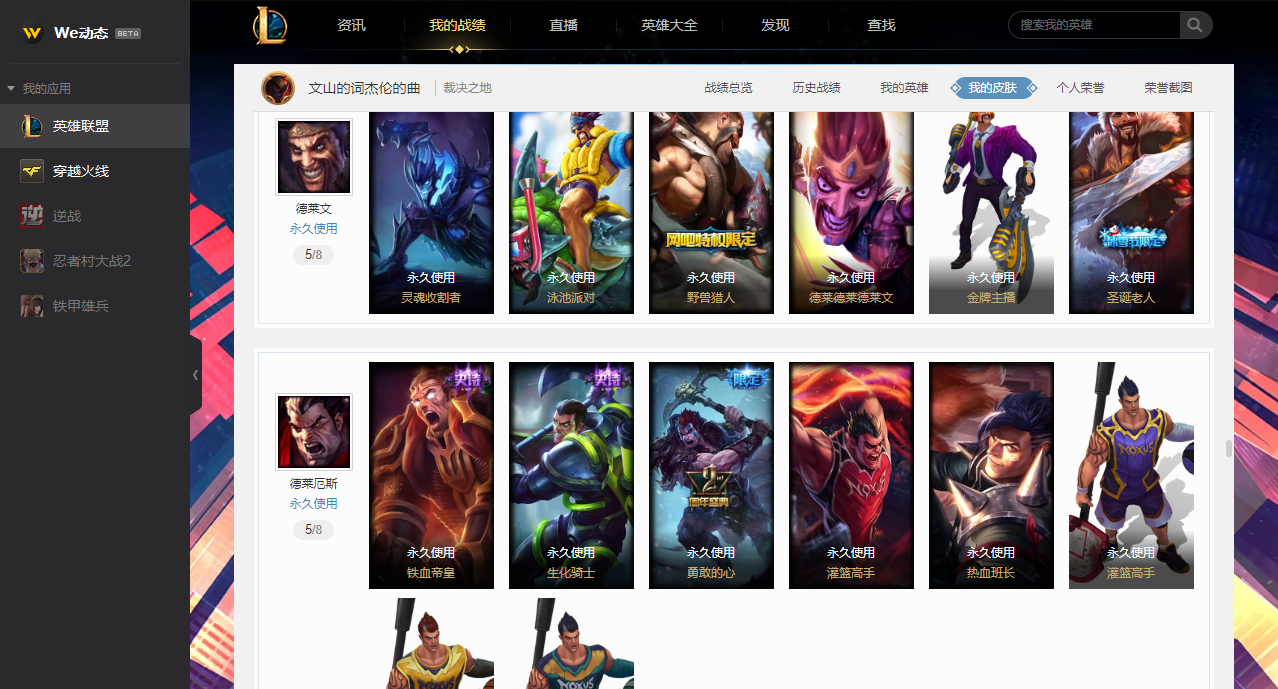Image resolution: width=1278 pixels, height=689 pixels.
Task: Click the vertical page scrollbar thumb
Action: 1229,448
